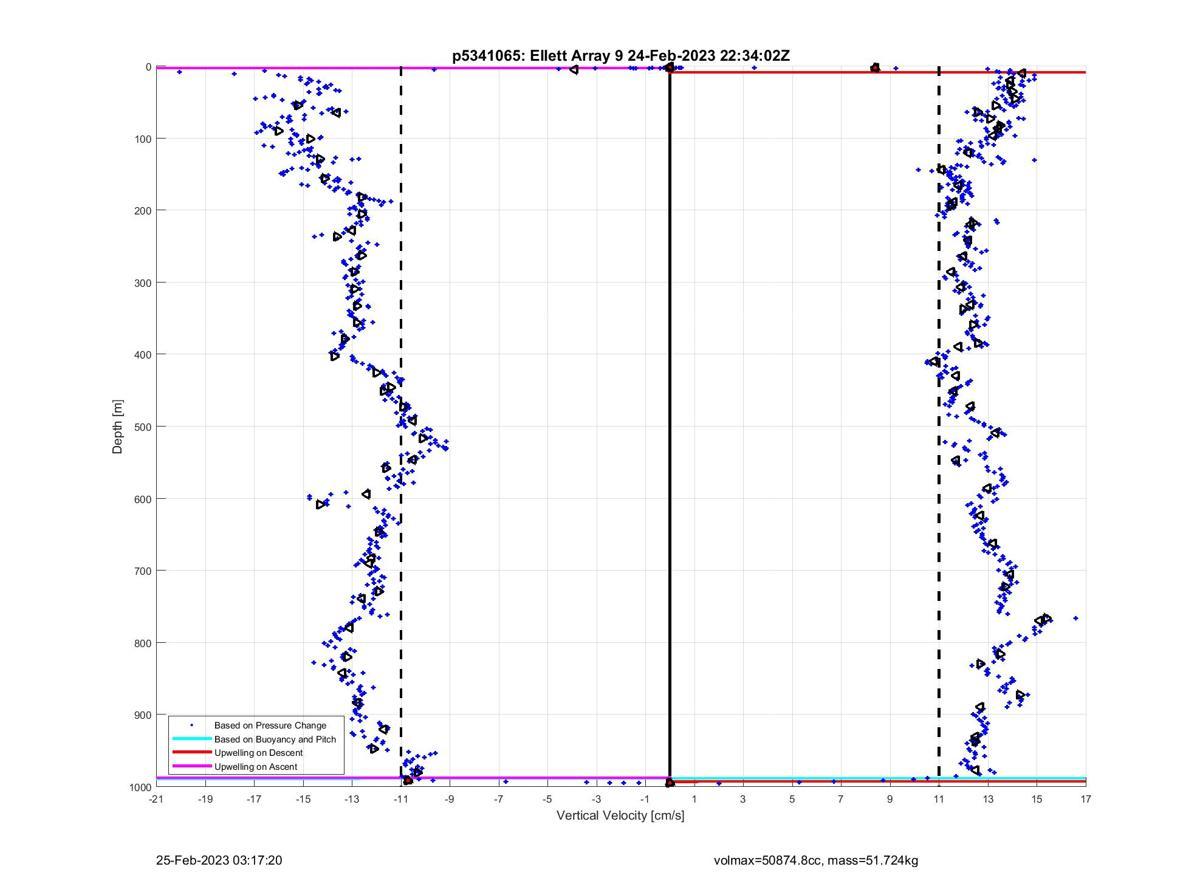Click legend entry 'Based on Pressure Change'
This screenshot has height=885, width=1200.
point(270,725)
